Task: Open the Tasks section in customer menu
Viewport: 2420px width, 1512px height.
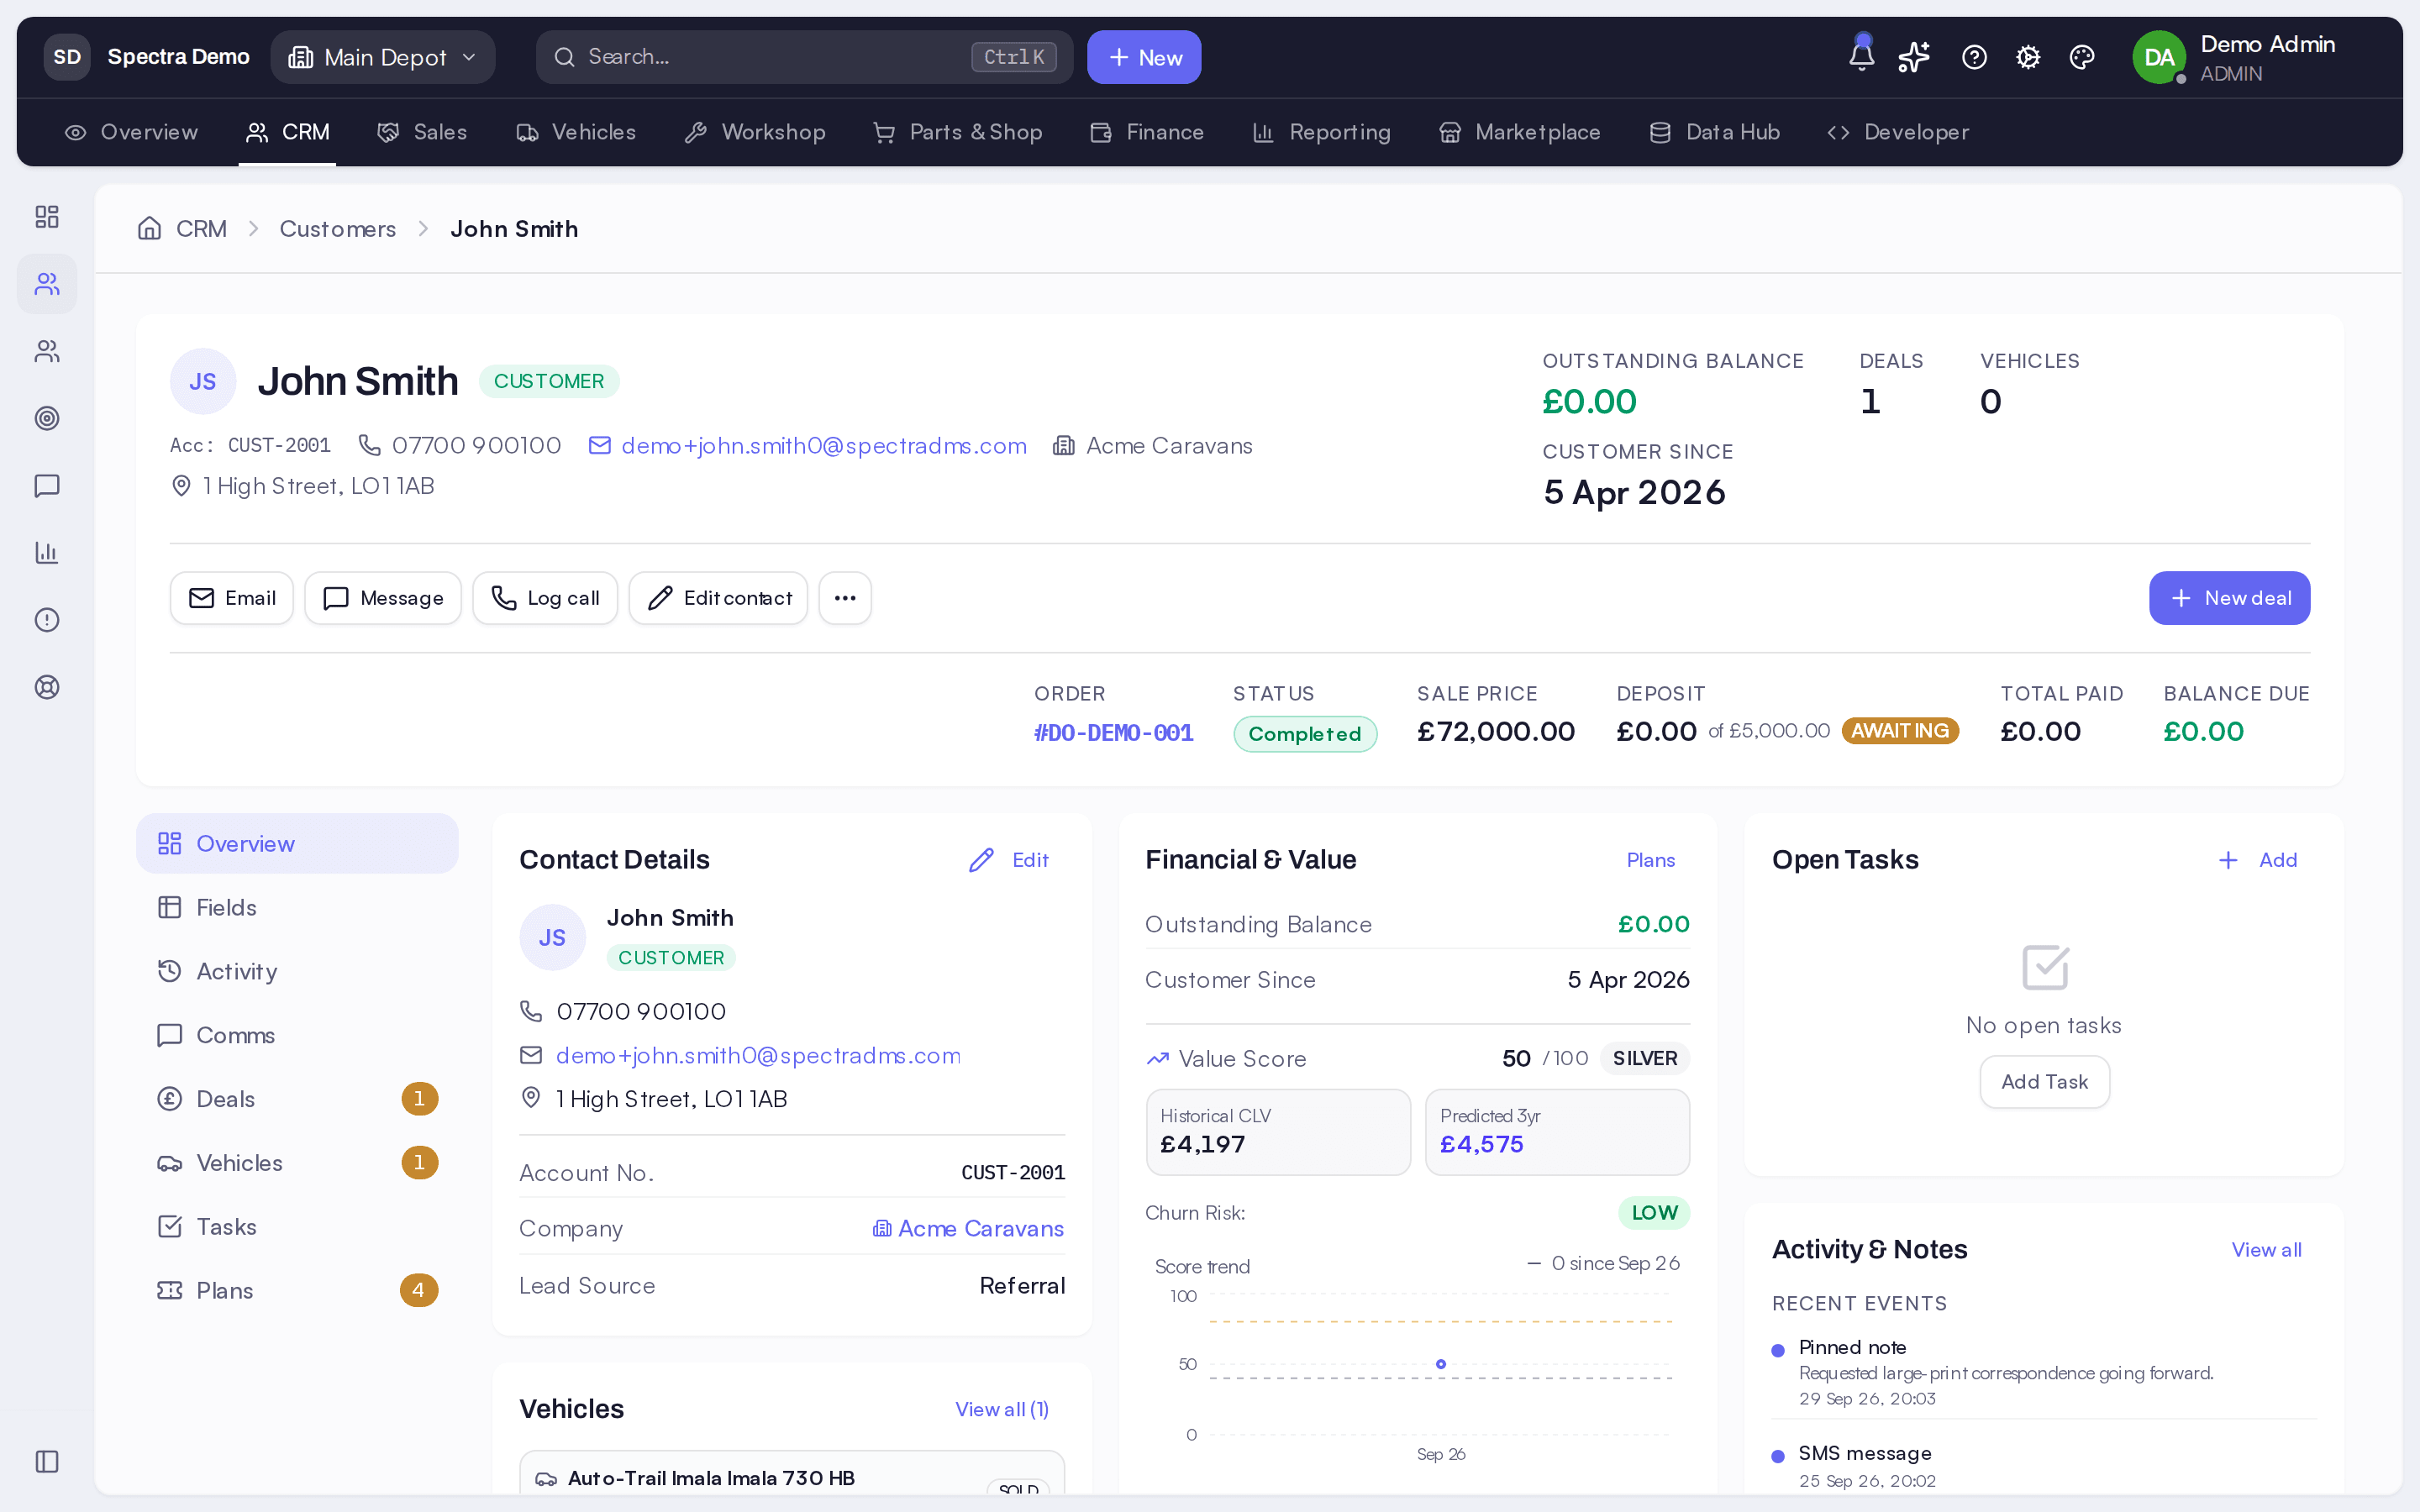Action: coord(297,1227)
